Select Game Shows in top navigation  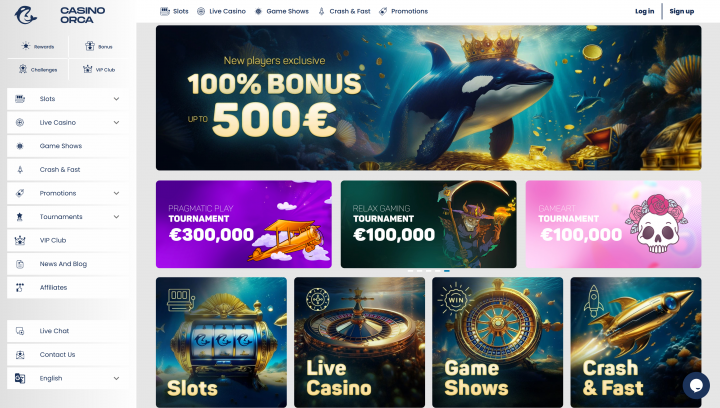point(282,11)
